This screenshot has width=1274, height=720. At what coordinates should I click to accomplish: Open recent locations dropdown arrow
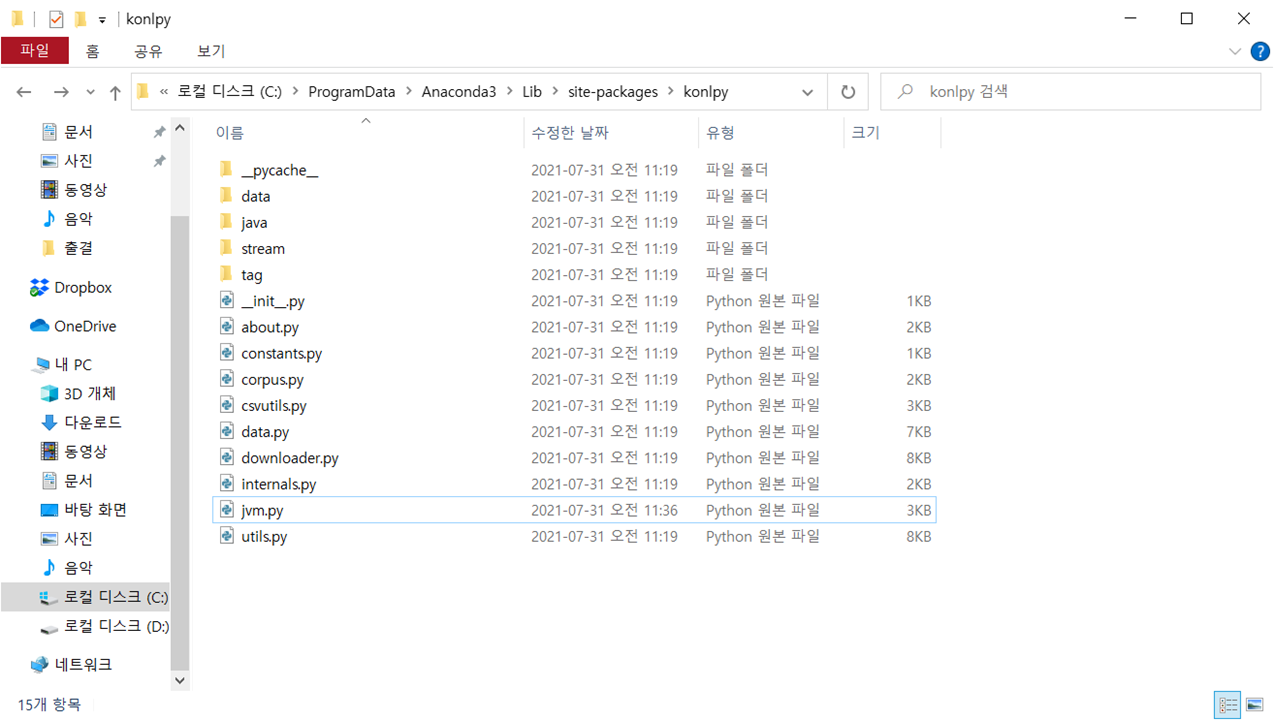tap(90, 92)
